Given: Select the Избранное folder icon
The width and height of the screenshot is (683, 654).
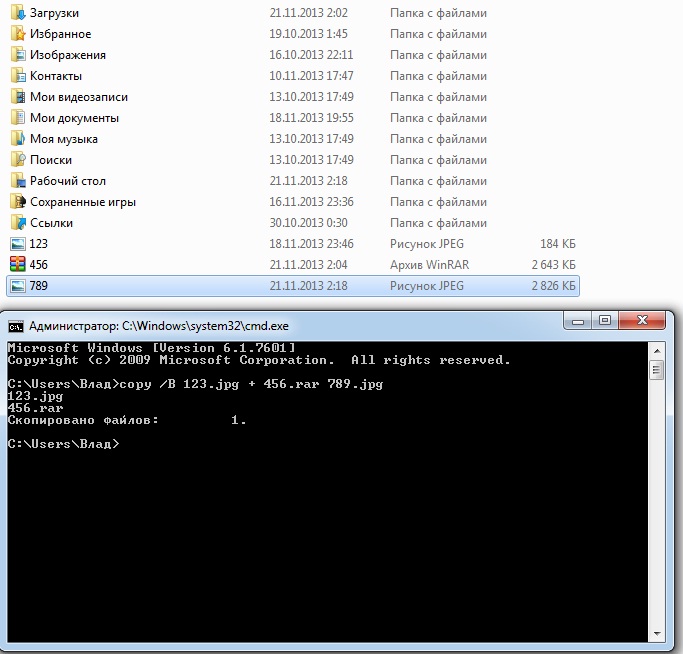Looking at the screenshot, I should (18, 34).
